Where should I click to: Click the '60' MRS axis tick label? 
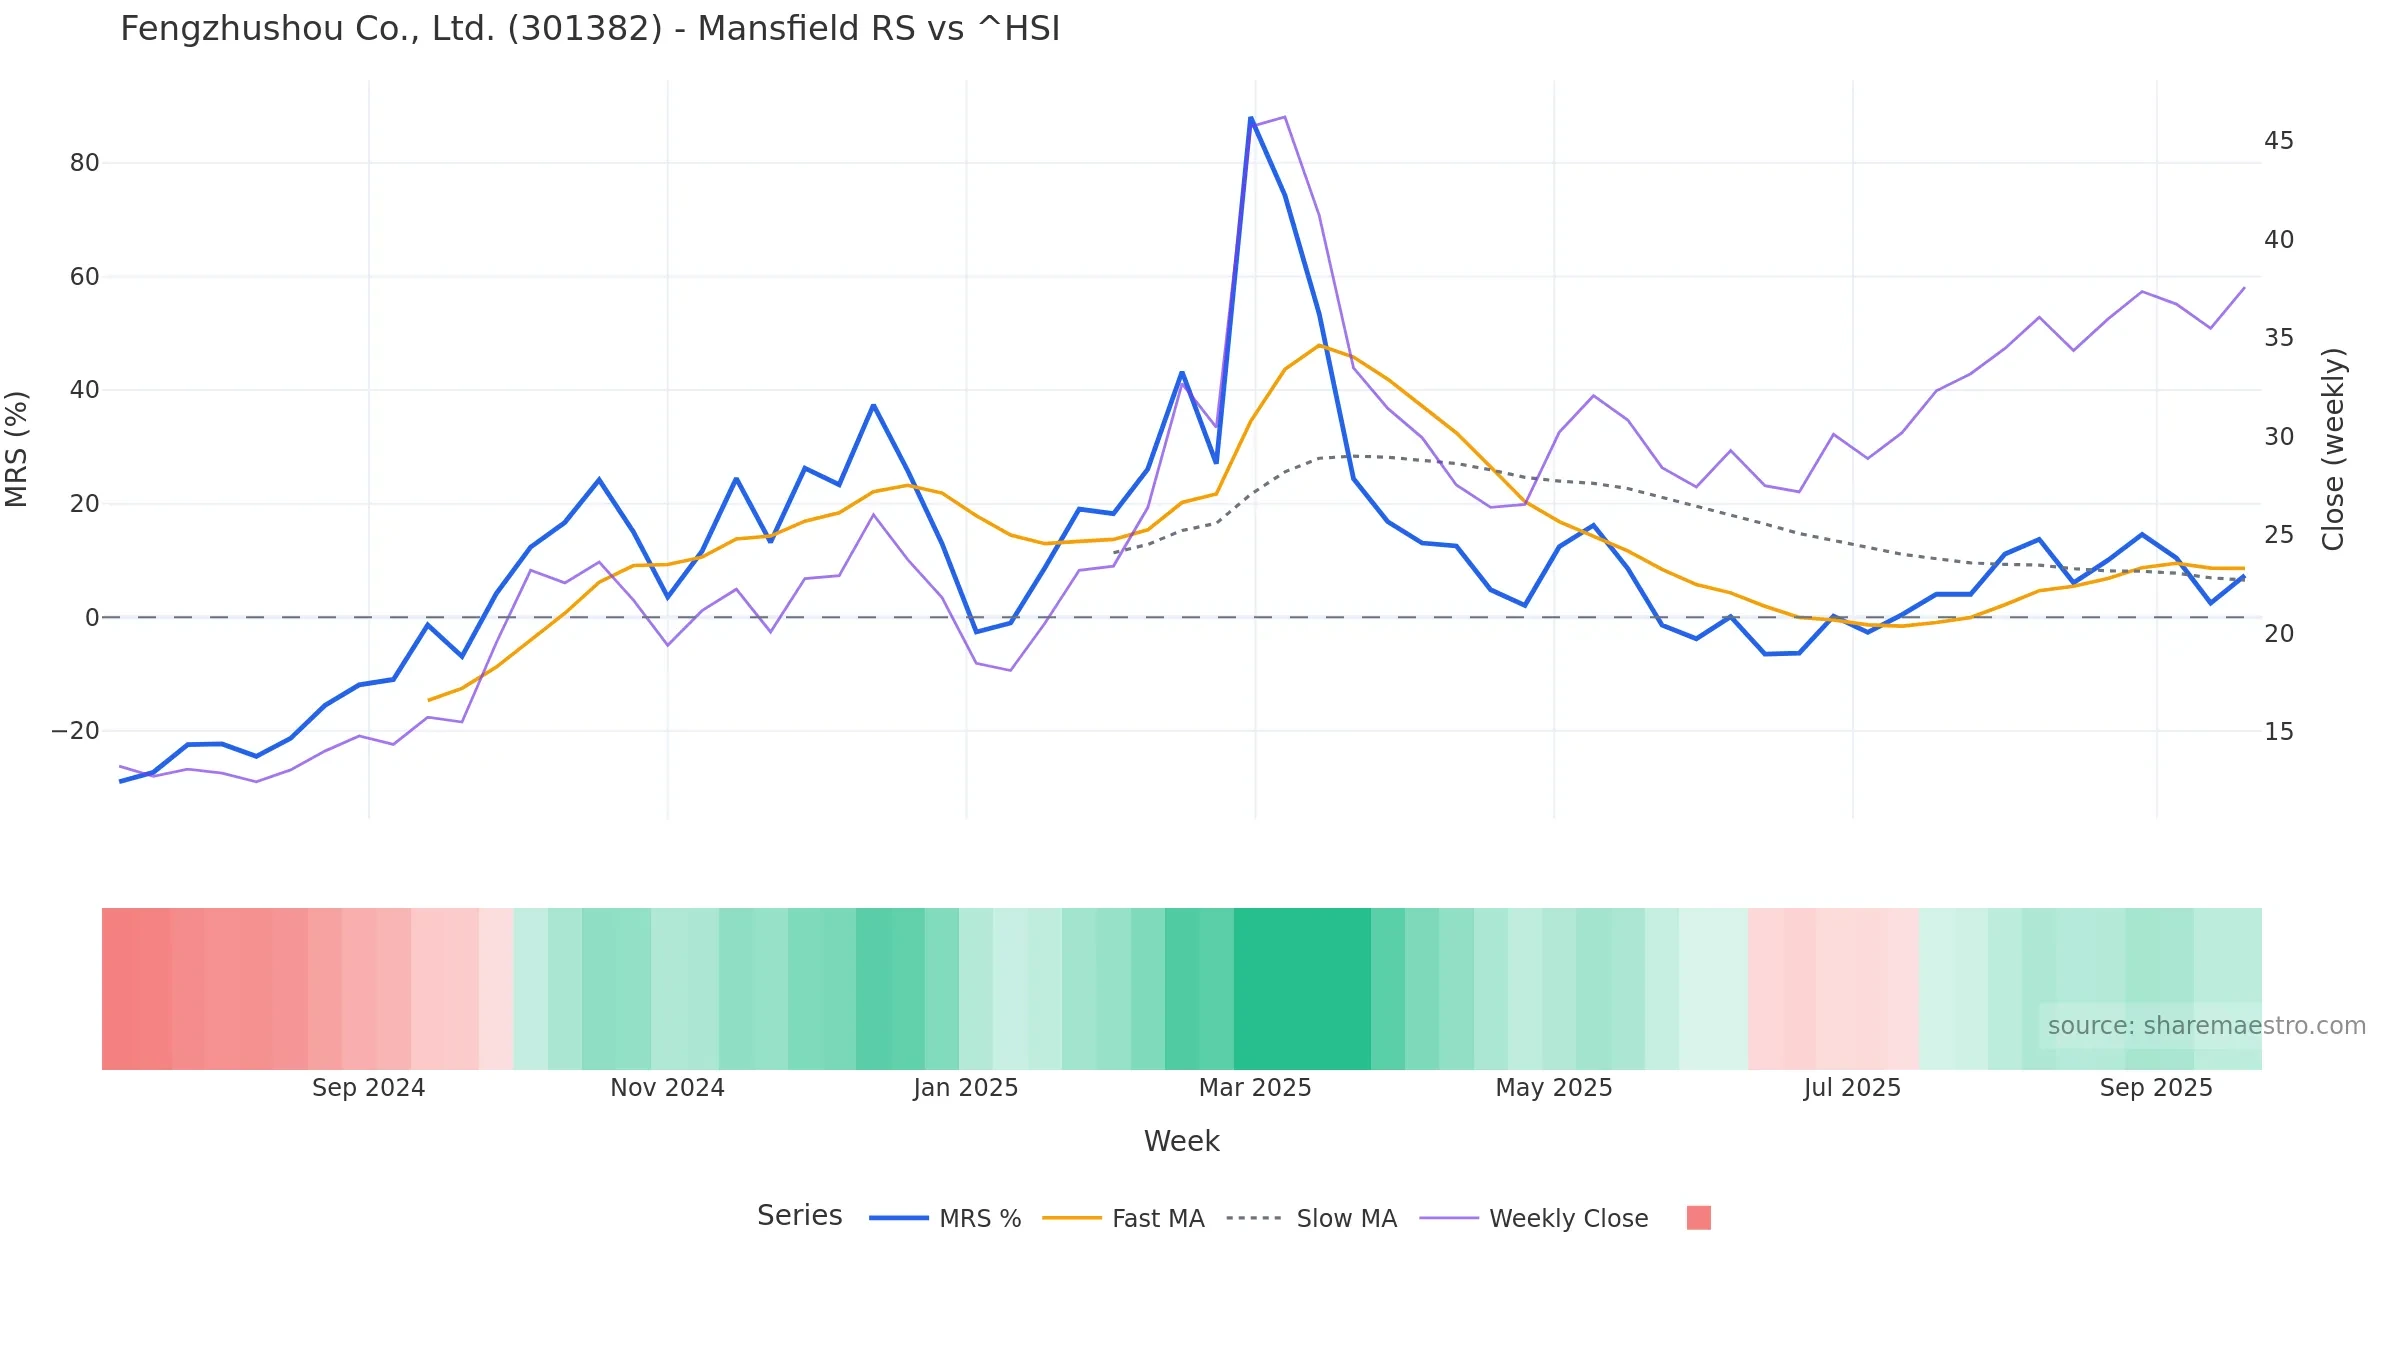[85, 277]
